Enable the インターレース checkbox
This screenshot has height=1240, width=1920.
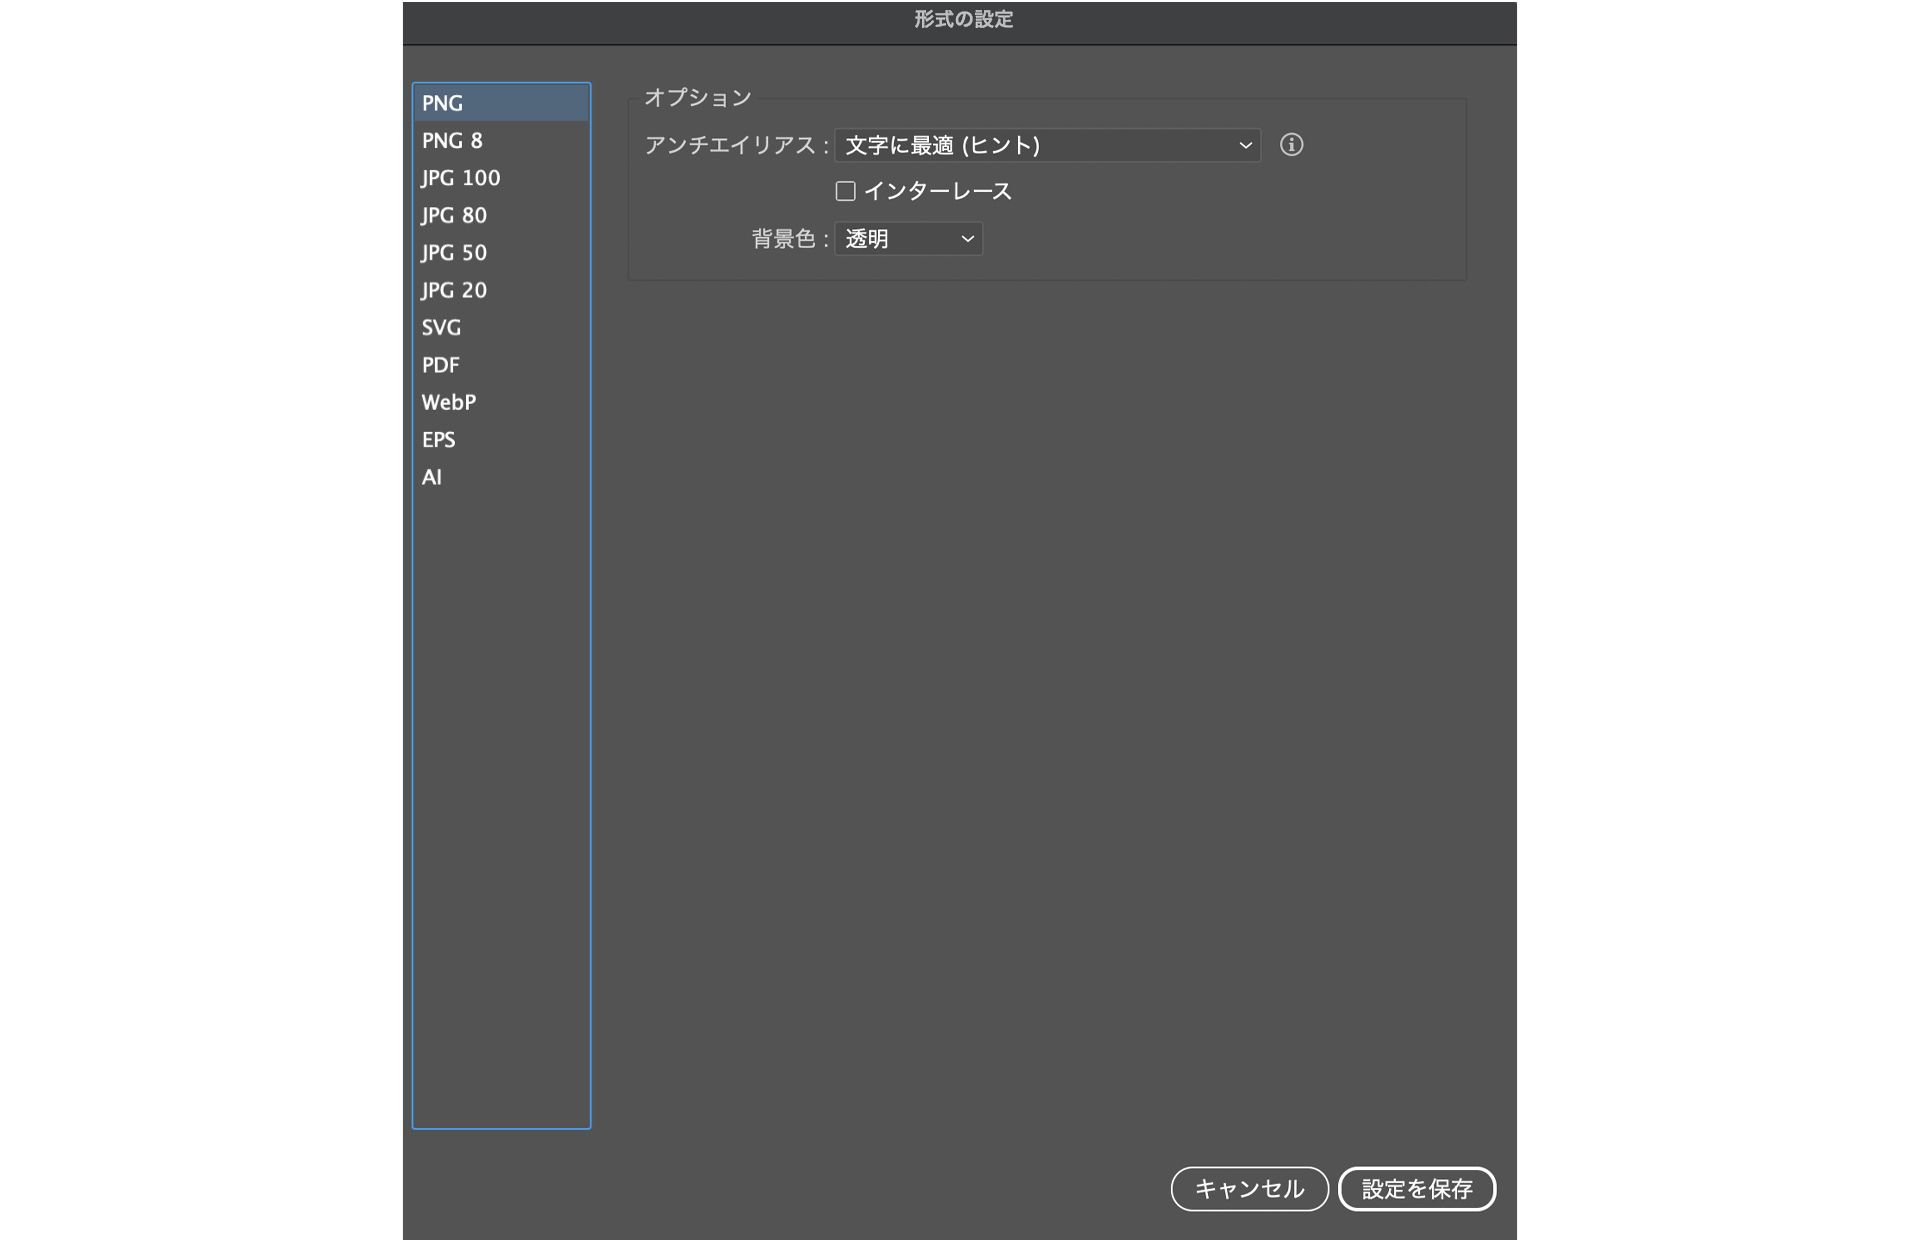[845, 190]
